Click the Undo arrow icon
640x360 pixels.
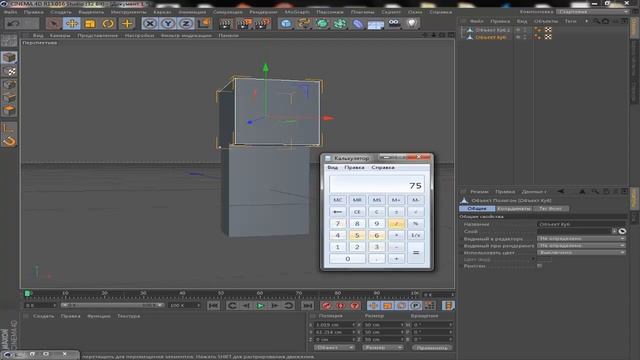pos(13,23)
